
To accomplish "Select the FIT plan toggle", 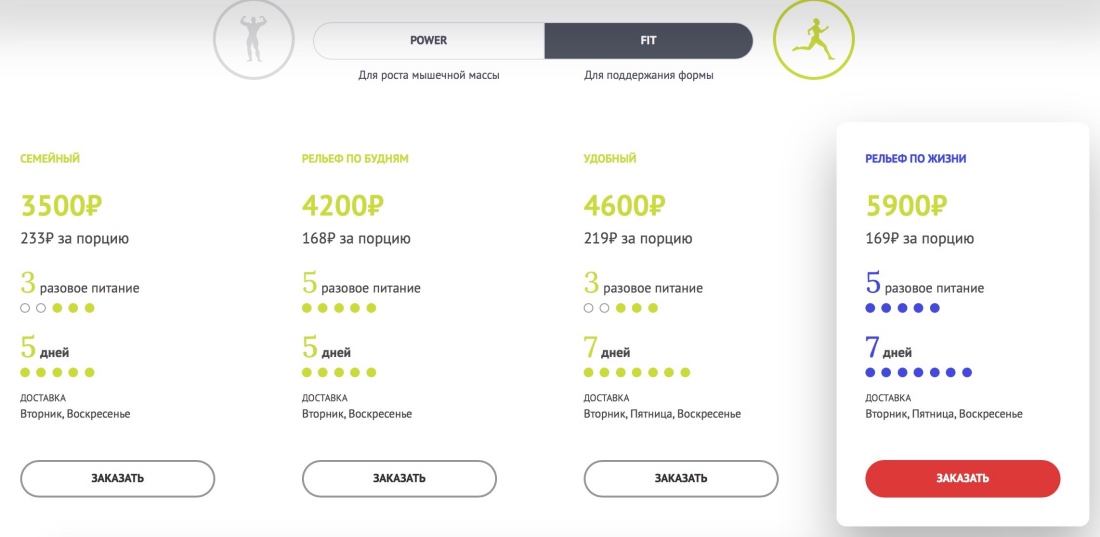I will [648, 41].
